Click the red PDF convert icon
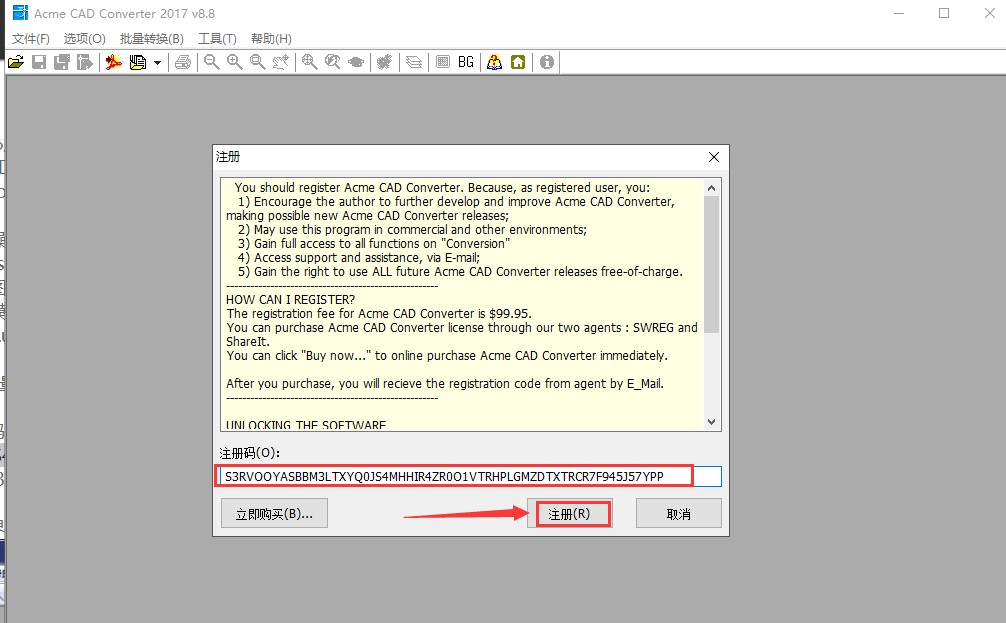 [x=114, y=62]
